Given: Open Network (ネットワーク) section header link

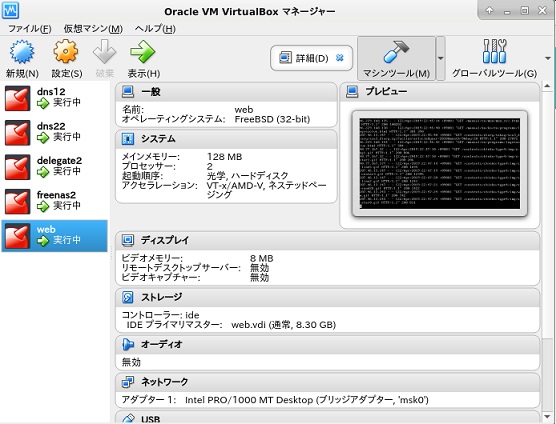Looking at the screenshot, I should click(x=165, y=382).
